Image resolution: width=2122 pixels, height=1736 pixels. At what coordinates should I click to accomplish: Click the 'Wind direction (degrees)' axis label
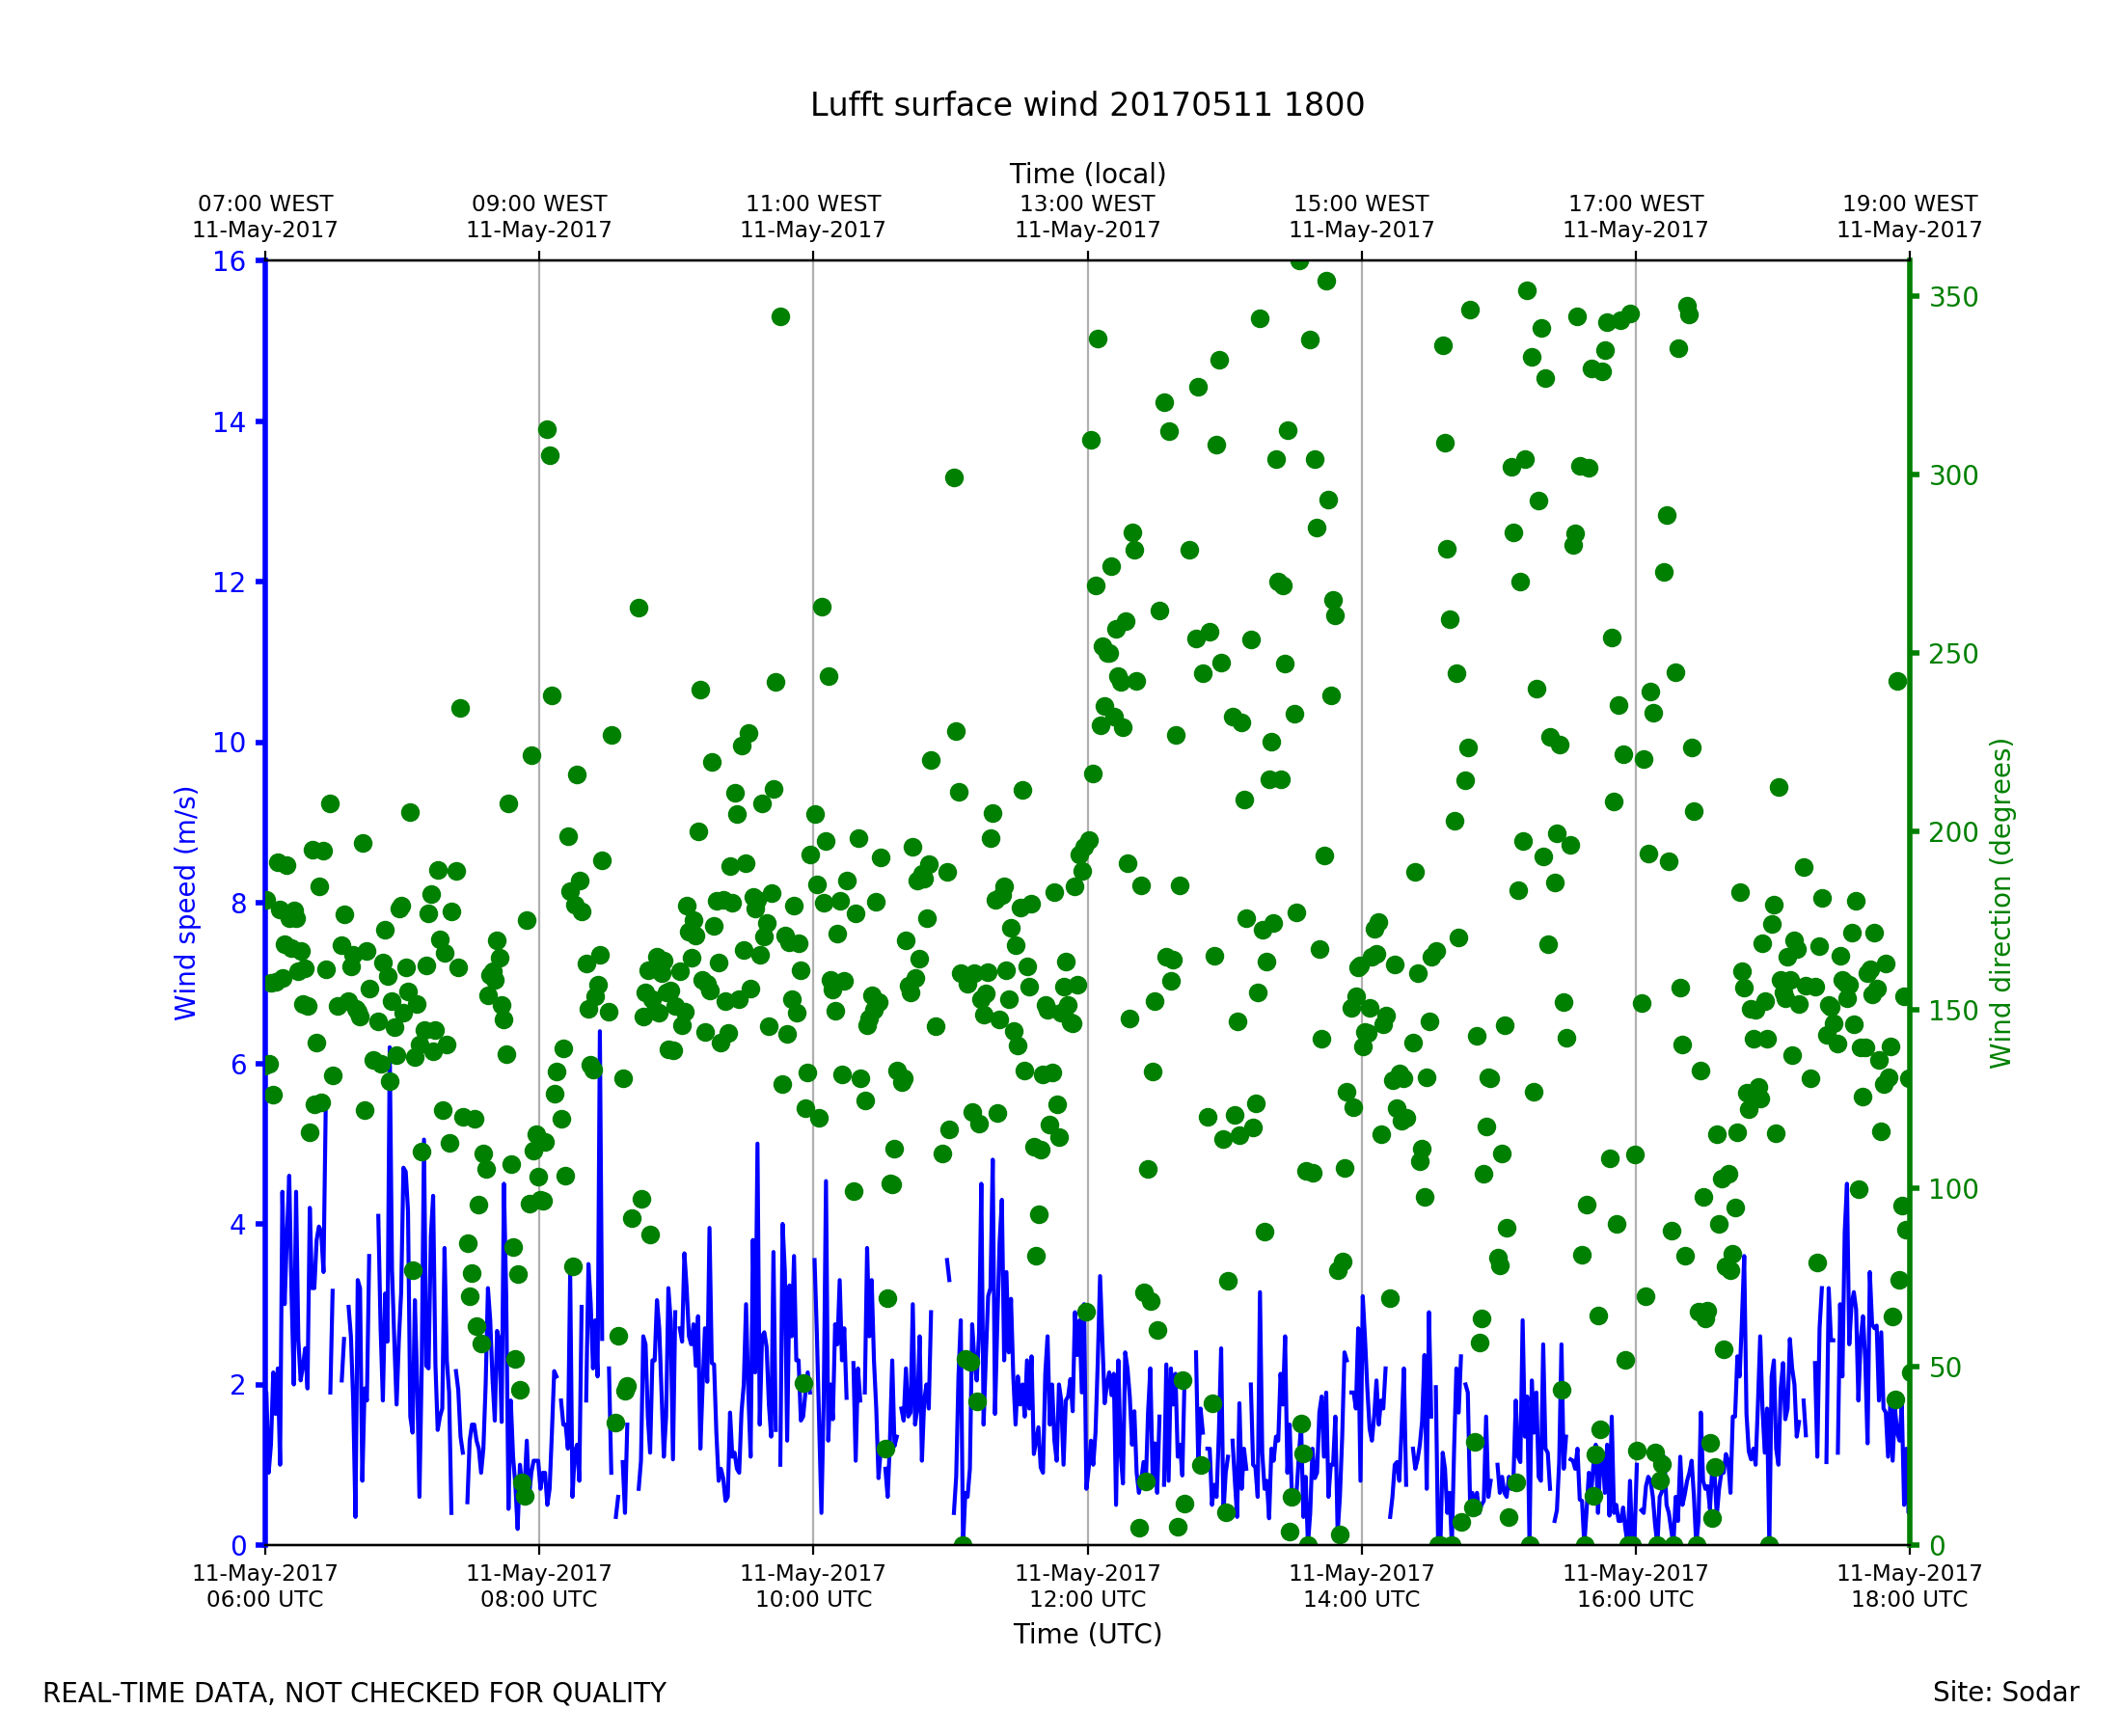pos(2000,903)
